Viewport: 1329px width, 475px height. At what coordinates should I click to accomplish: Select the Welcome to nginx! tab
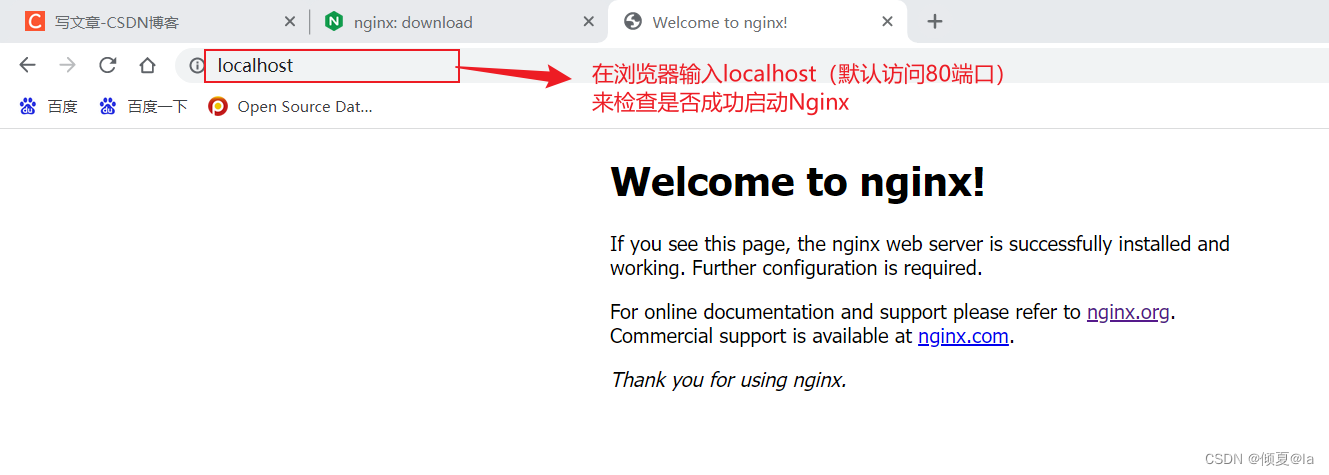click(758, 21)
